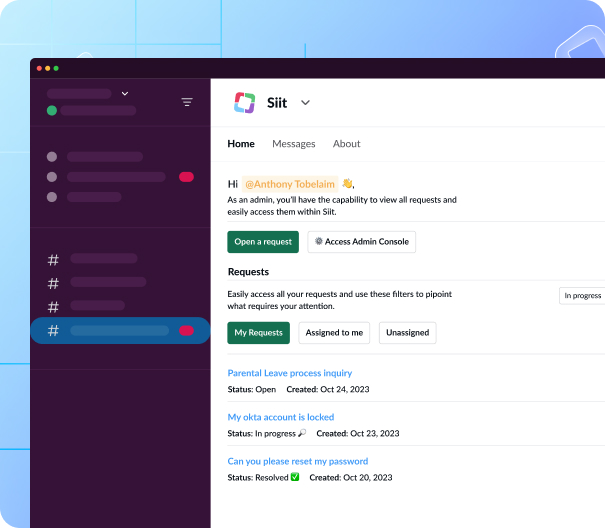Click the Status: Open text
Image resolution: width=605 pixels, height=528 pixels.
pos(252,389)
